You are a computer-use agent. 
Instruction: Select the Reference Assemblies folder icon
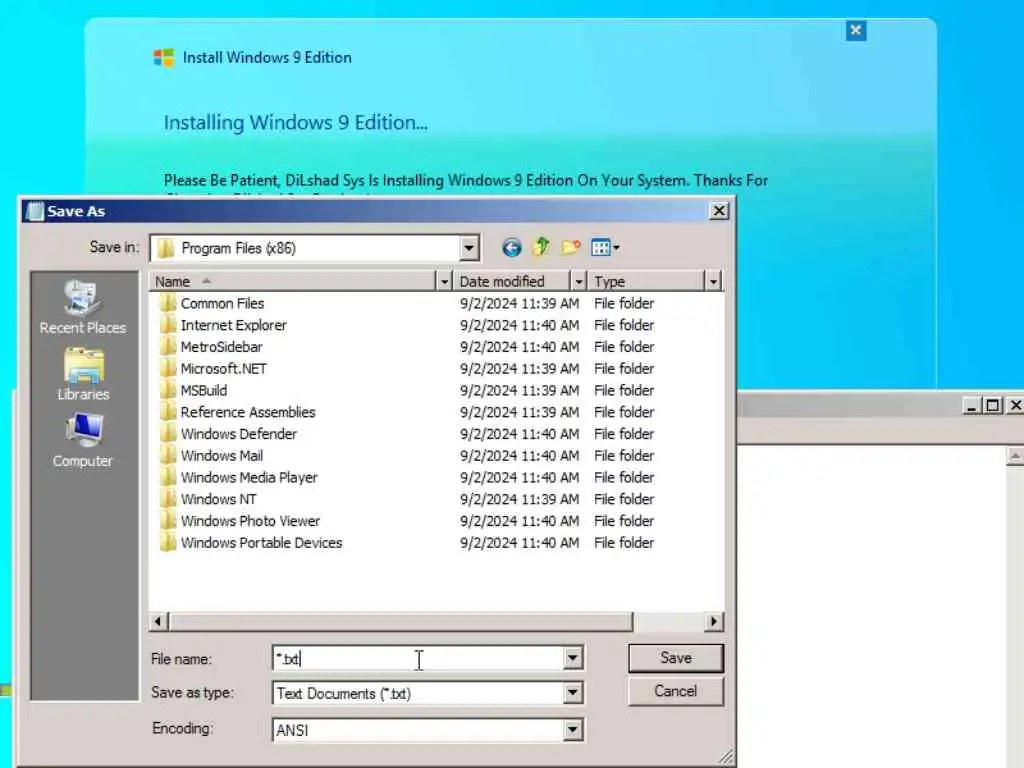(168, 412)
